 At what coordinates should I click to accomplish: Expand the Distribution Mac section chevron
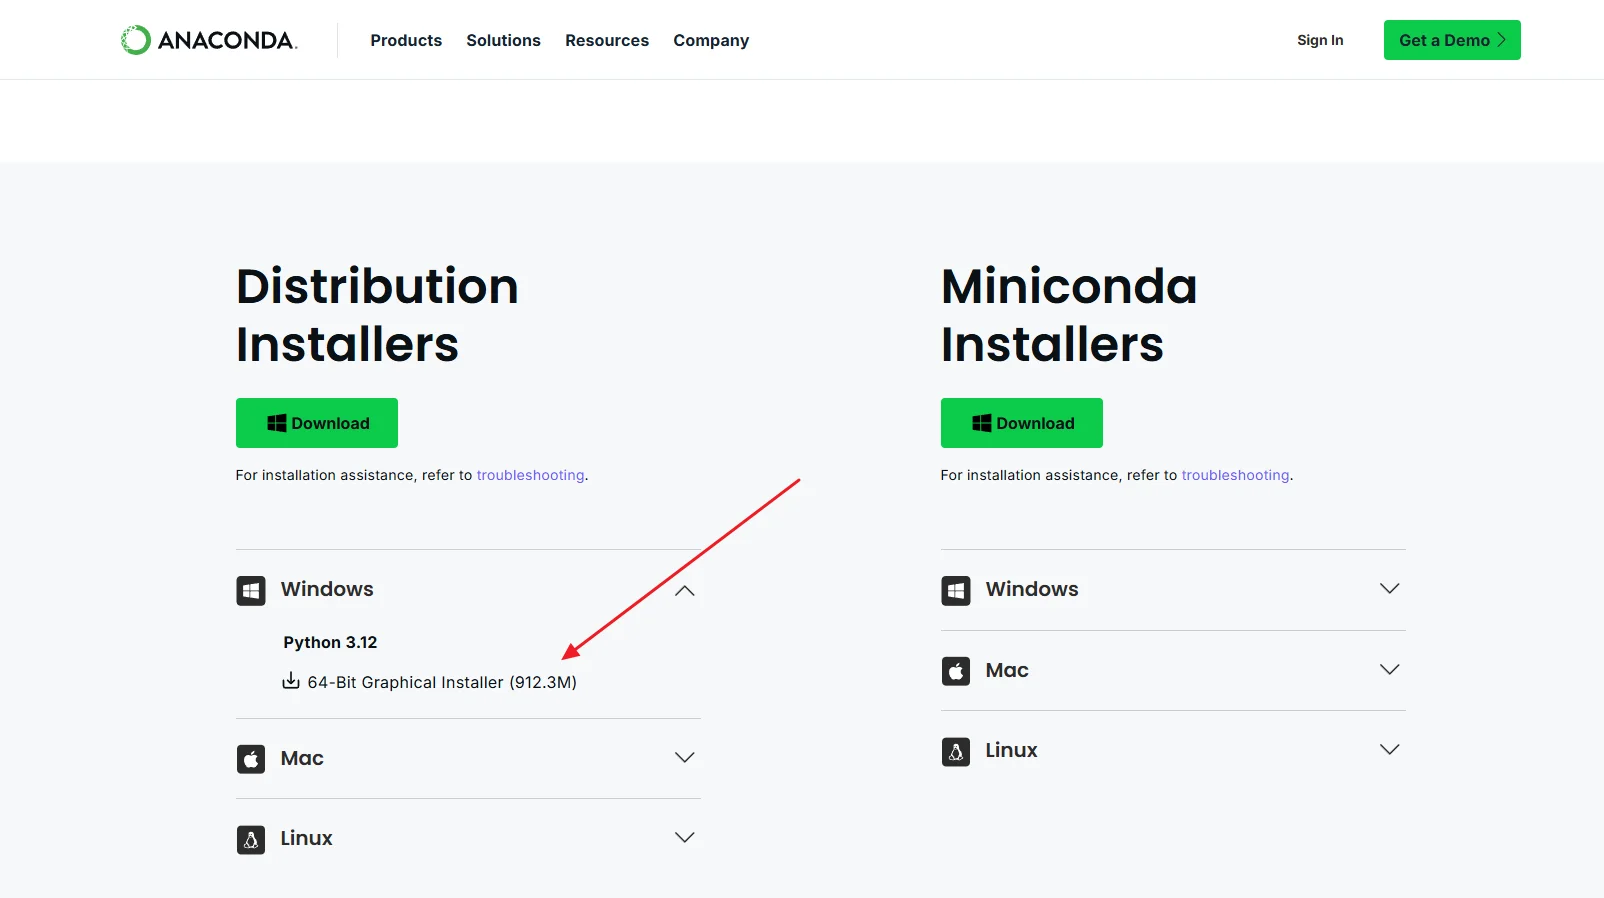[x=685, y=757]
